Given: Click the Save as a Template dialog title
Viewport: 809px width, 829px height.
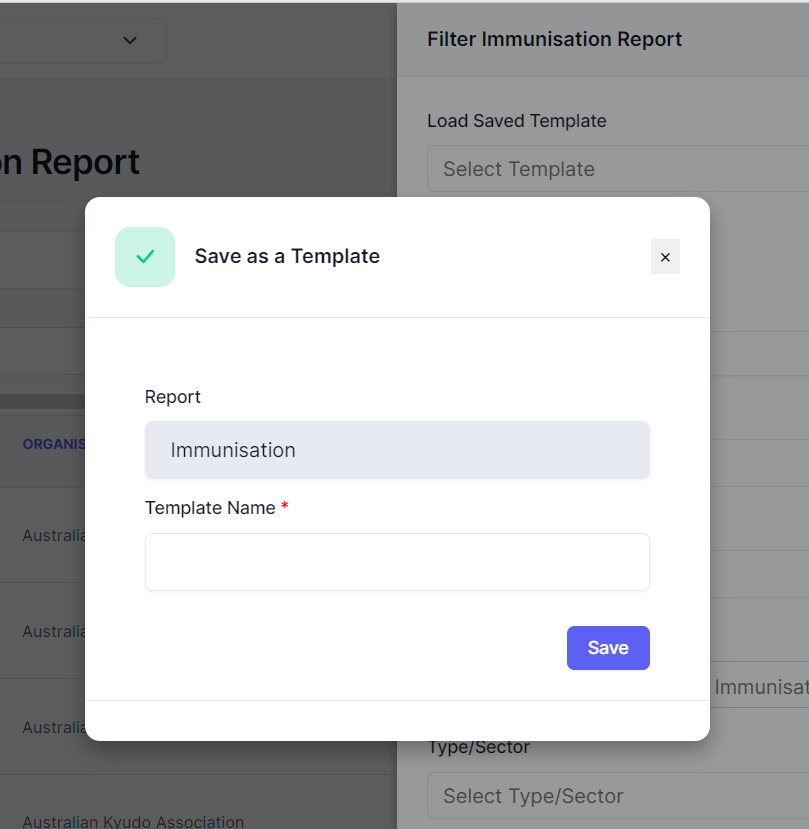Looking at the screenshot, I should 287,257.
